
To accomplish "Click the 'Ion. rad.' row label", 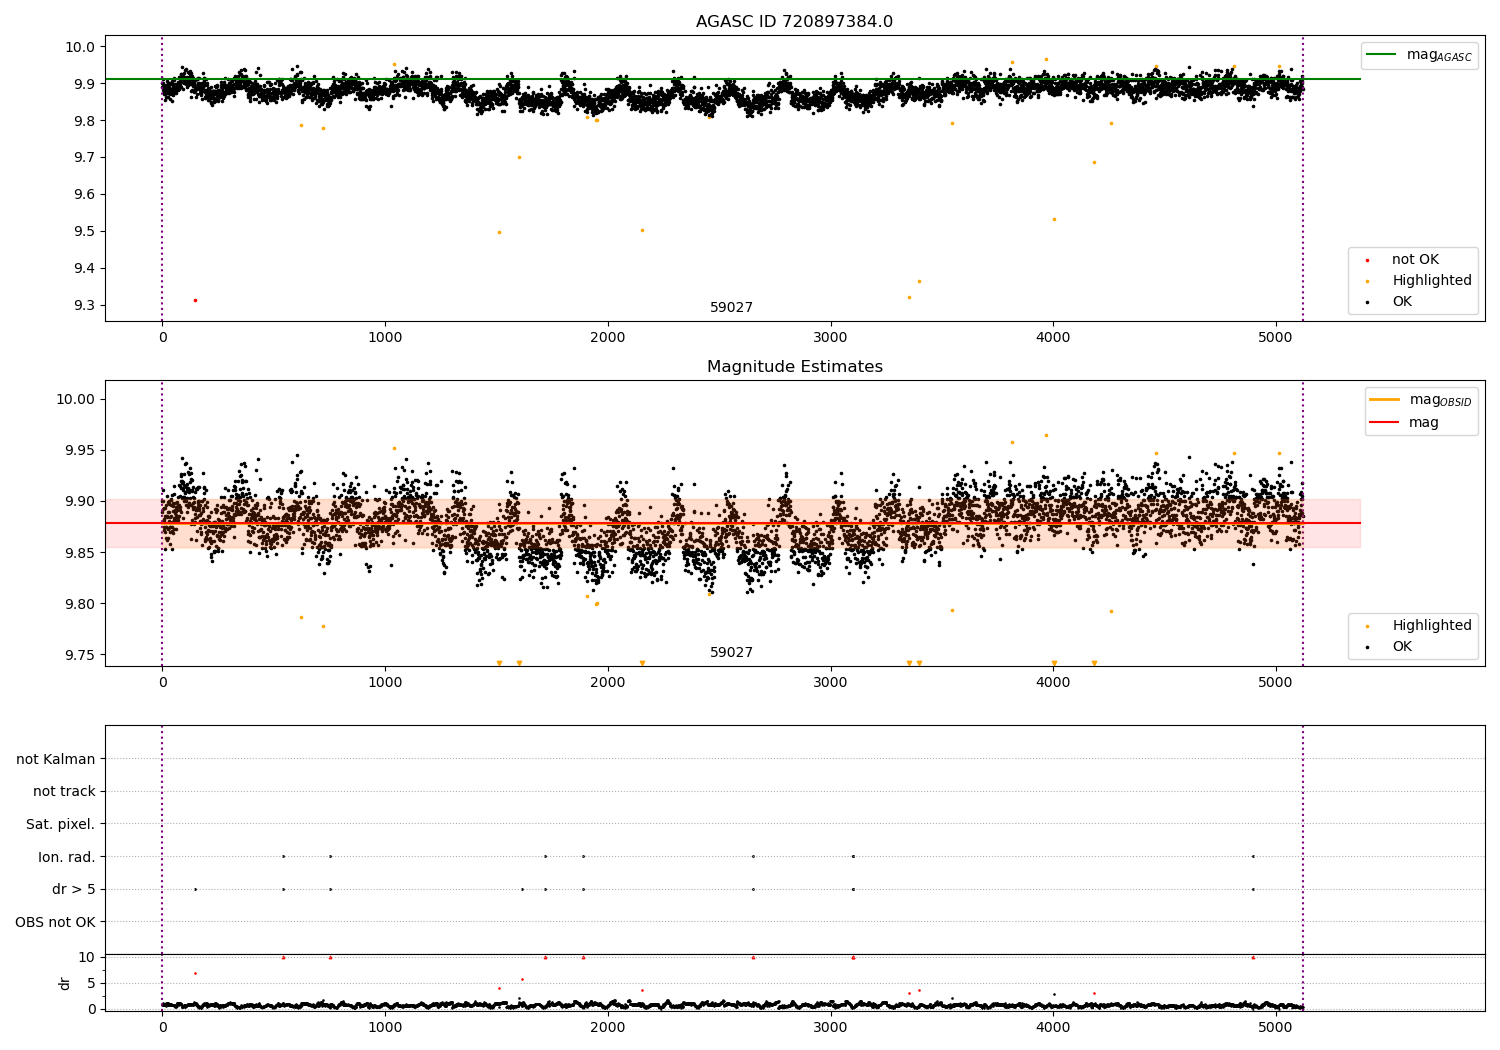I will [67, 857].
